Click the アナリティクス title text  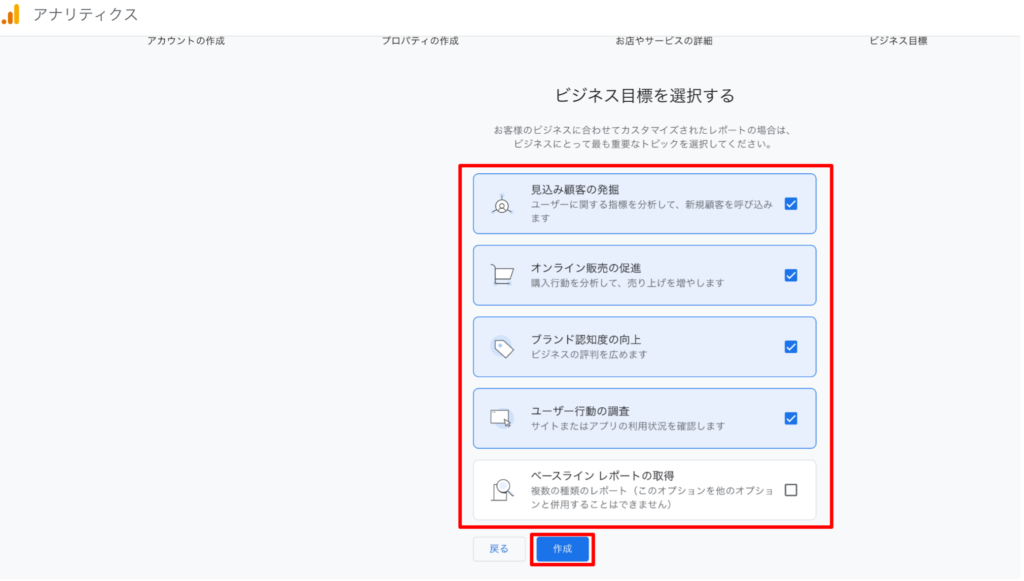(x=86, y=15)
